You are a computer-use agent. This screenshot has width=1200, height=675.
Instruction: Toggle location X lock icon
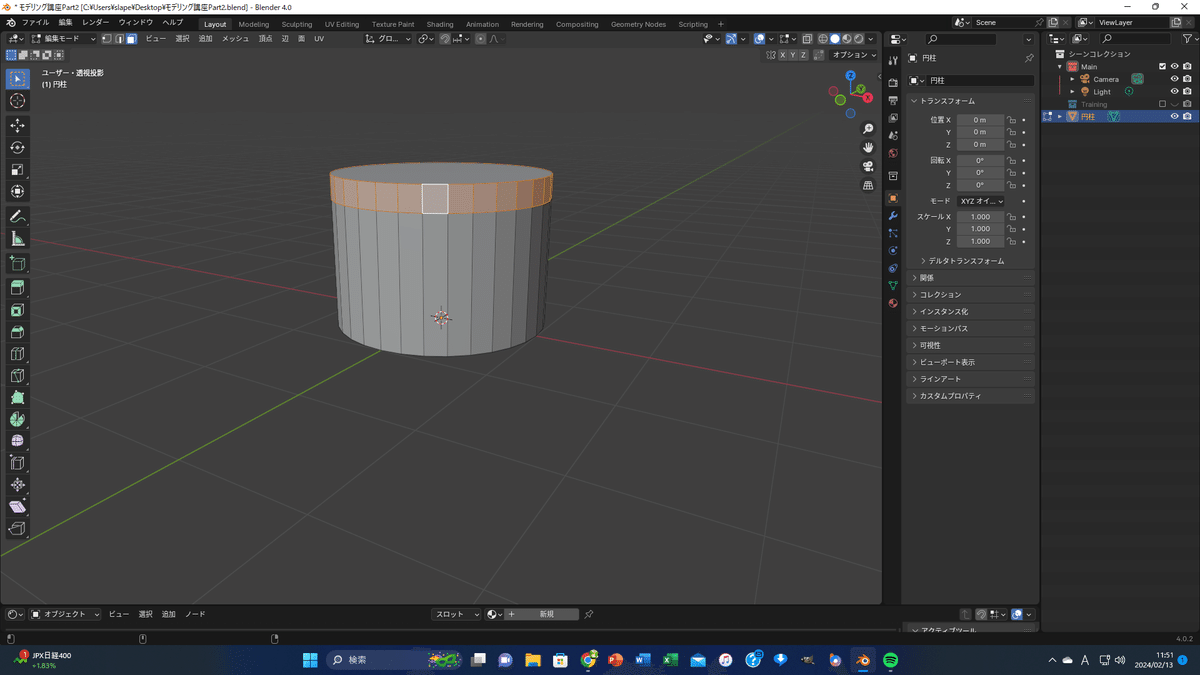click(x=1012, y=120)
